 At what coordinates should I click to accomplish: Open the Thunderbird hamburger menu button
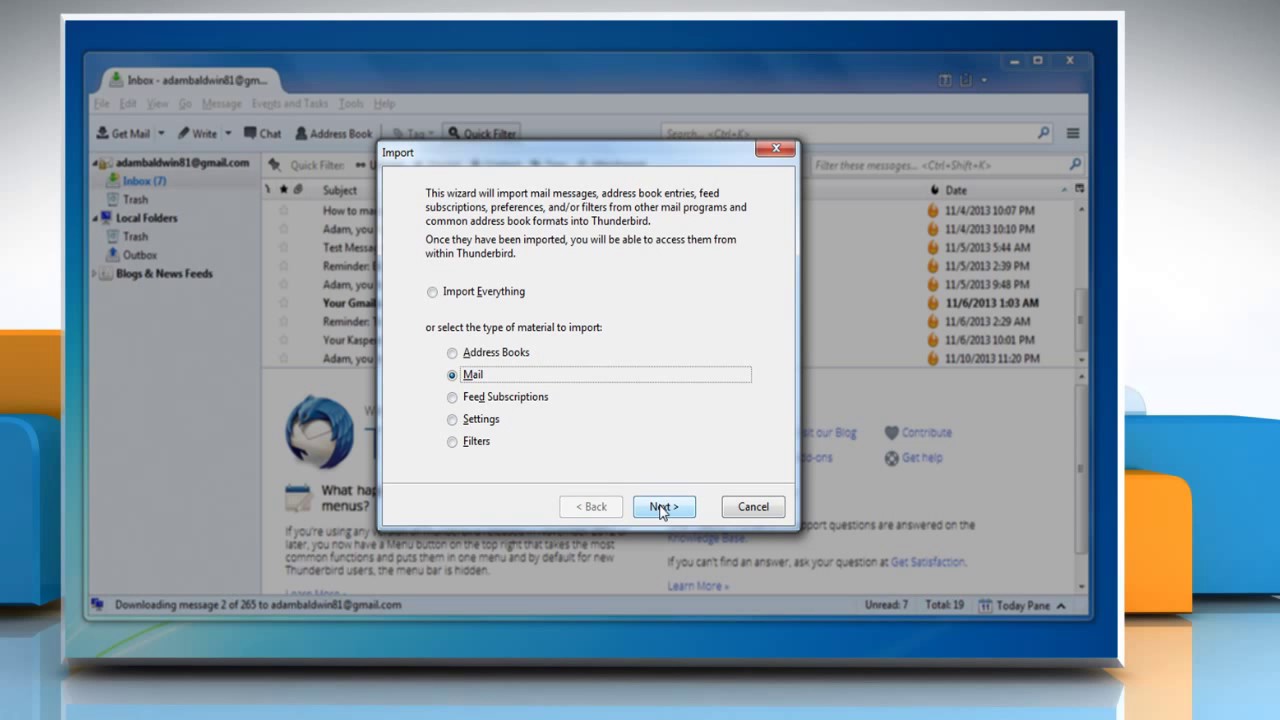tap(1073, 133)
